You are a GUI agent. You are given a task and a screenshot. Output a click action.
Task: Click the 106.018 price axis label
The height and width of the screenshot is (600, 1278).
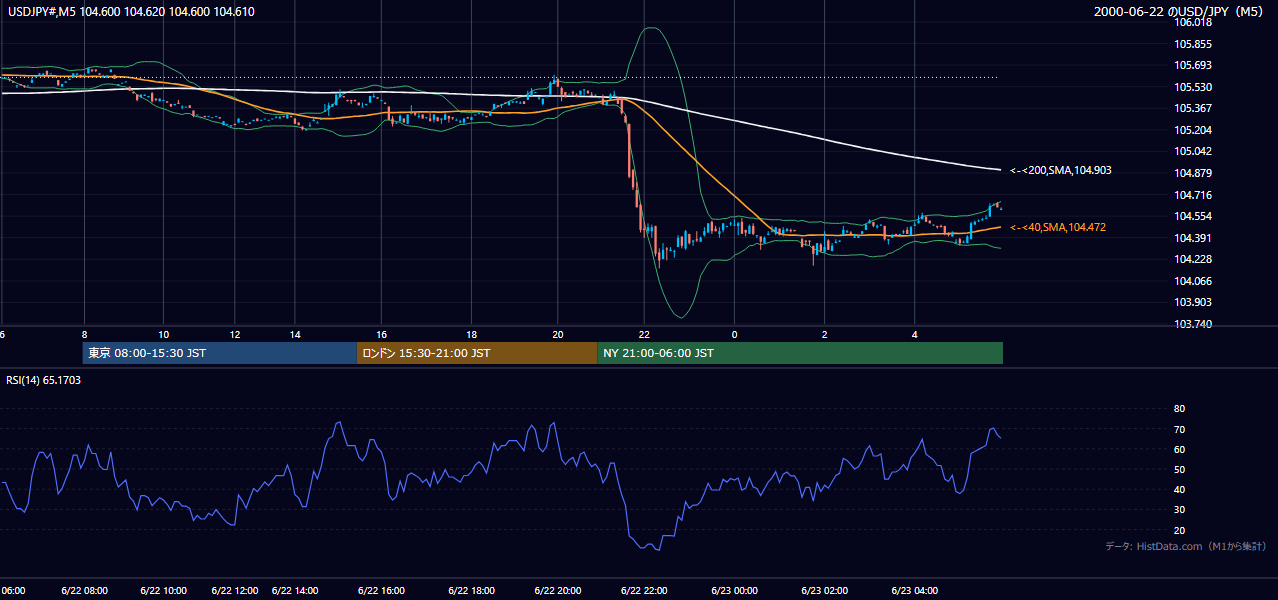1192,22
